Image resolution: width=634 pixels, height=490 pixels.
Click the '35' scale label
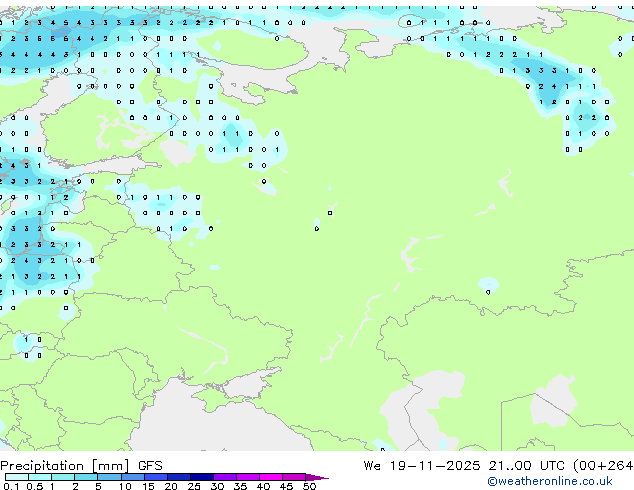tap(241, 486)
